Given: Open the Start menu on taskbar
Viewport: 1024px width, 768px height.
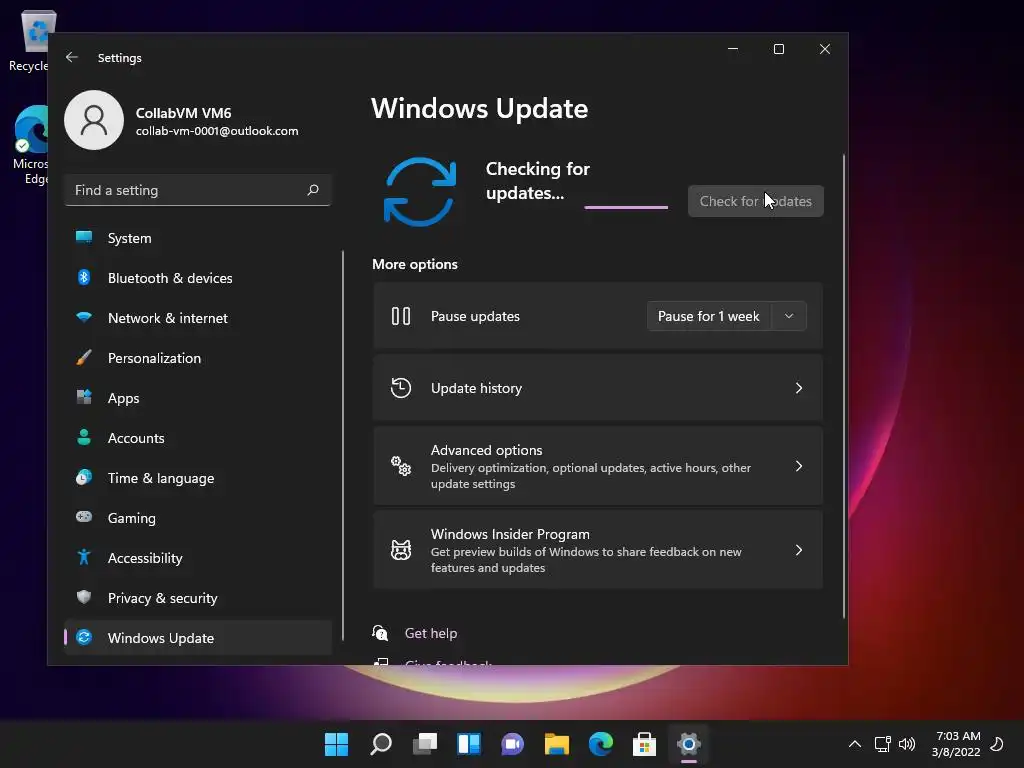Looking at the screenshot, I should [x=336, y=744].
